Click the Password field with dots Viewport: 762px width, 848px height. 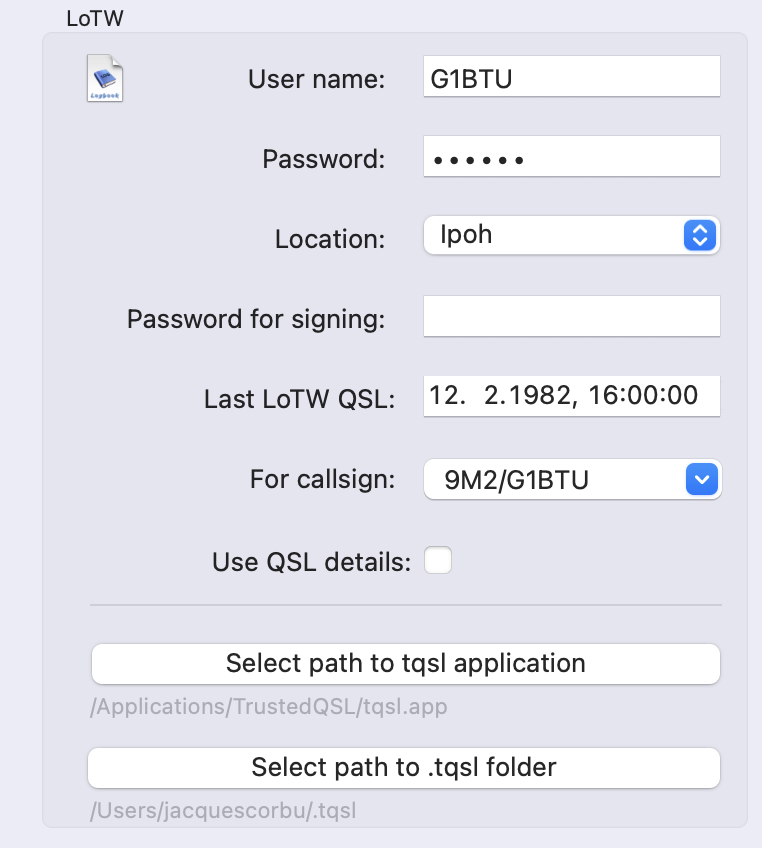coord(572,156)
